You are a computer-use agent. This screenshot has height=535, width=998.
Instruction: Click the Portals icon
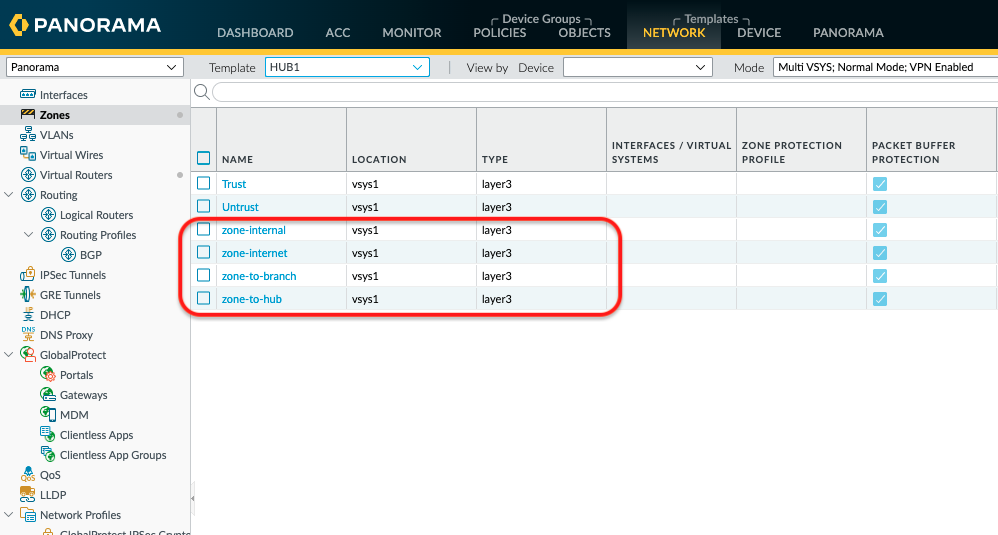tap(48, 374)
